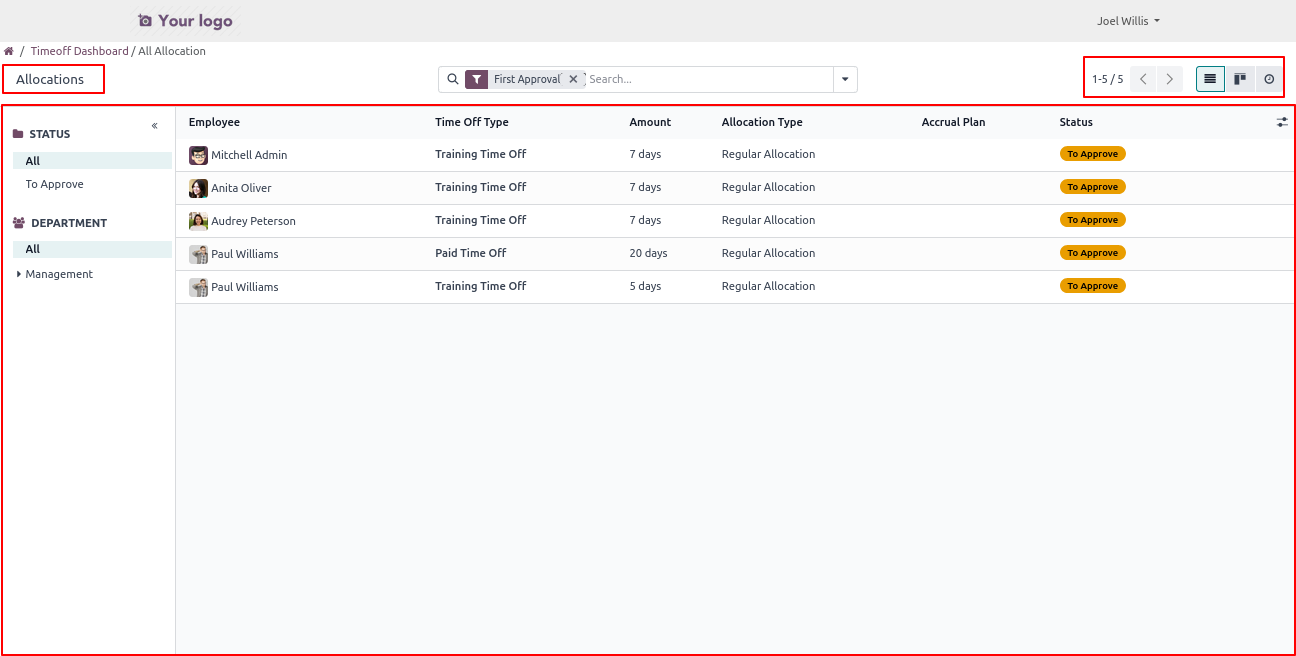
Task: Go to previous page of records
Action: [x=1143, y=79]
